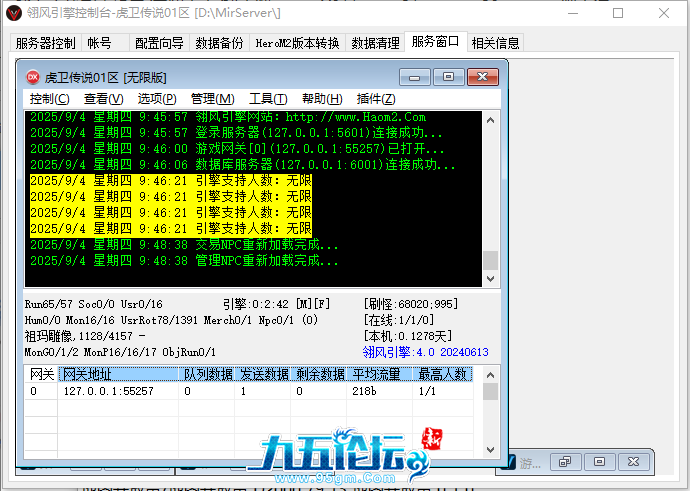The image size is (690, 491).
Task: Click log scrollbar up arrow
Action: 491,120
